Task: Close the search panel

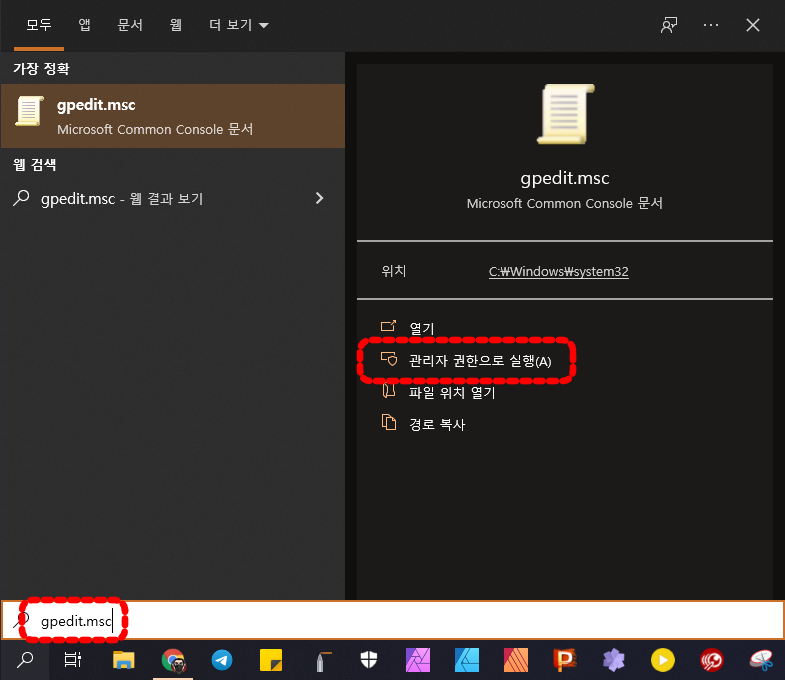Action: (753, 25)
